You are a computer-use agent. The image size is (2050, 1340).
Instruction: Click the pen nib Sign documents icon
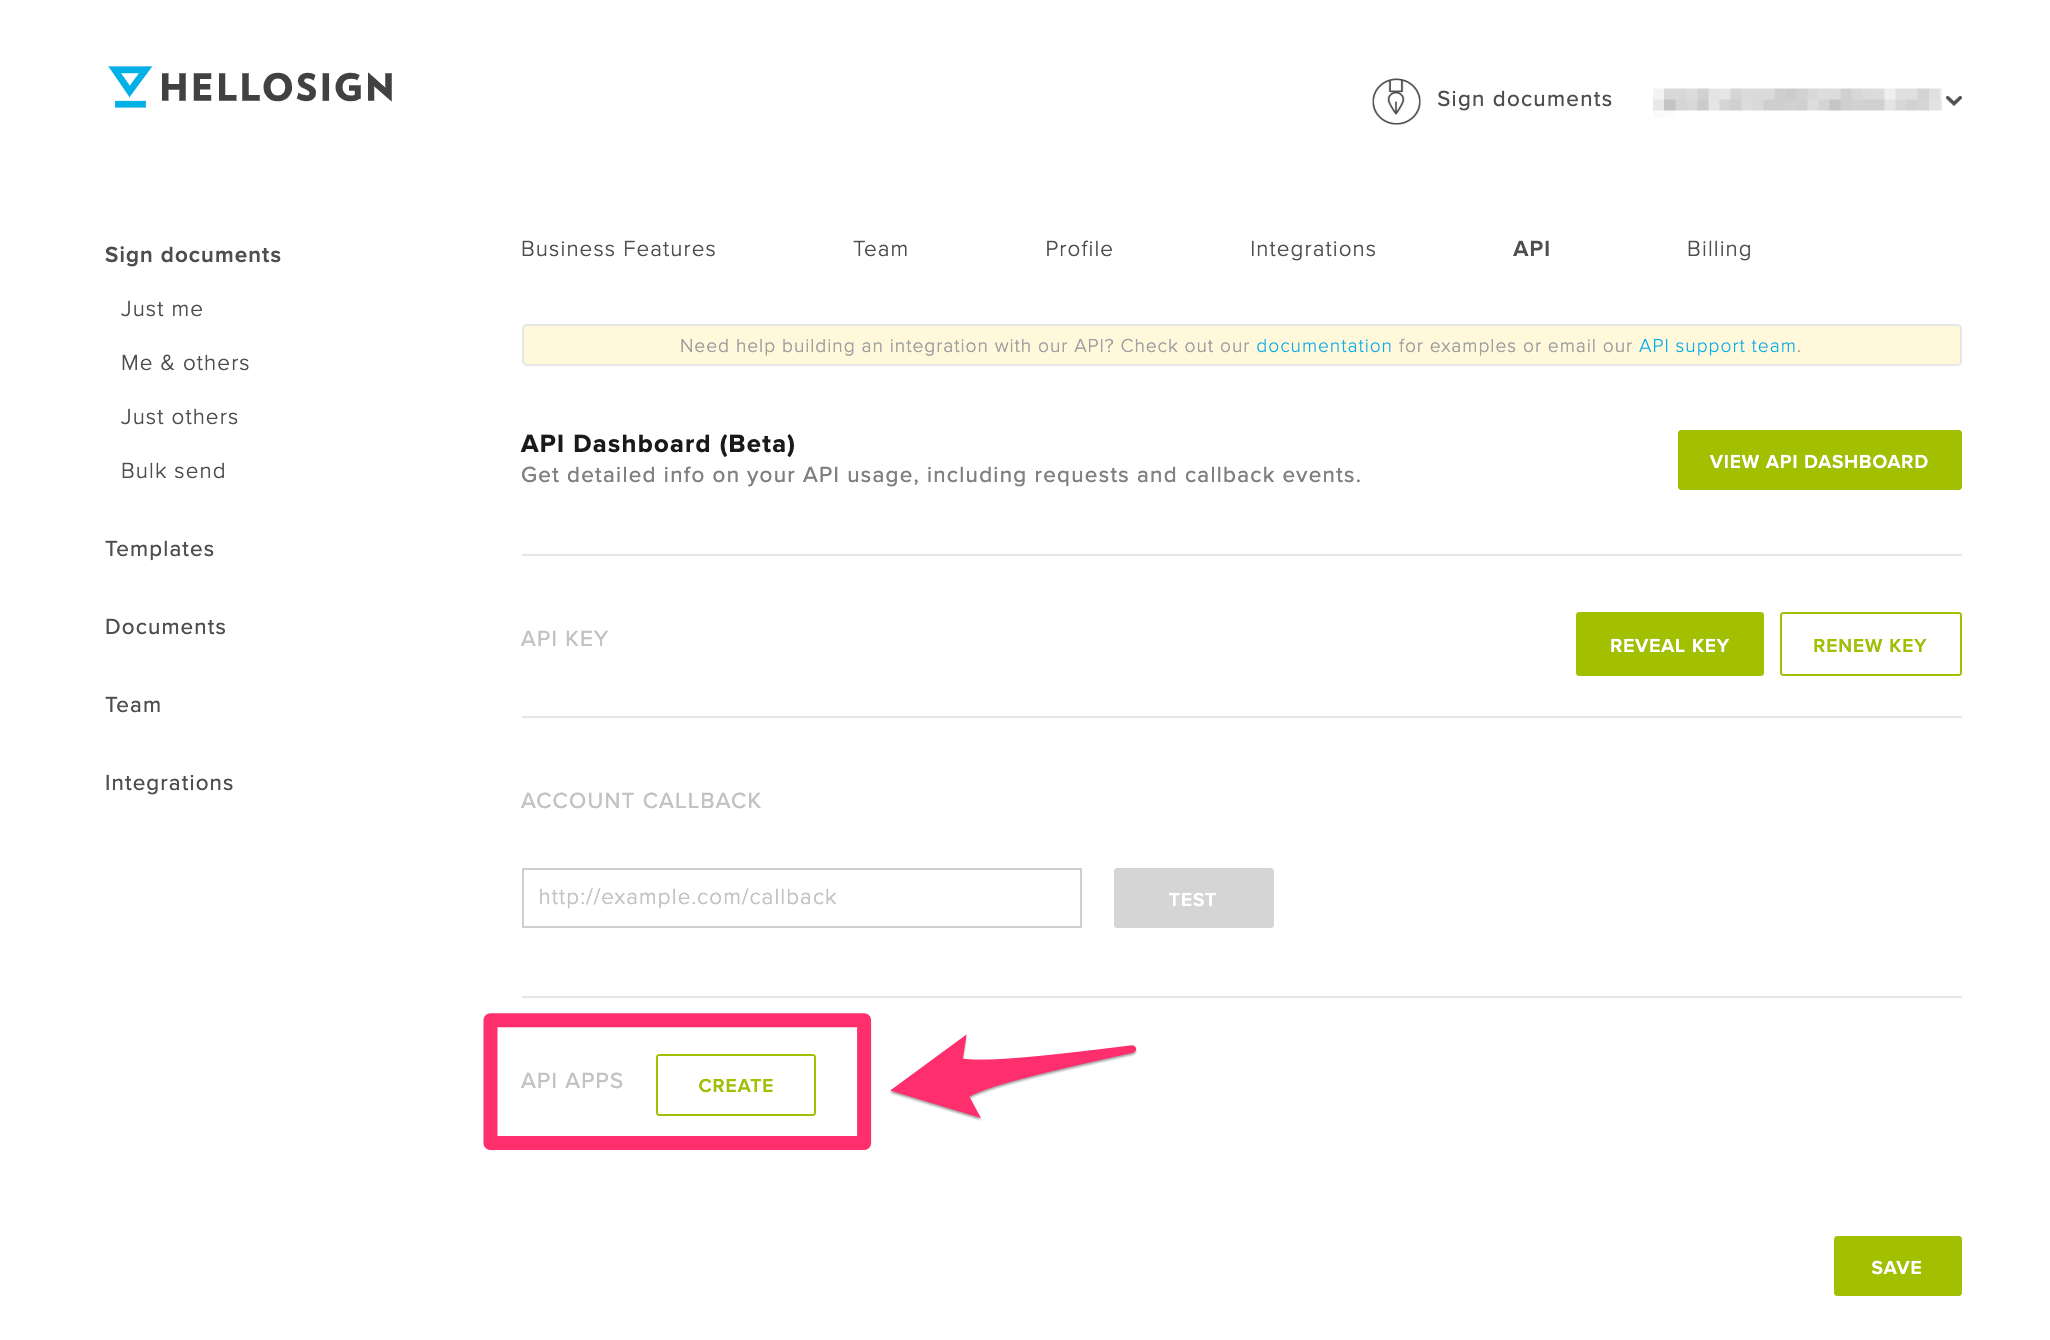[1396, 101]
